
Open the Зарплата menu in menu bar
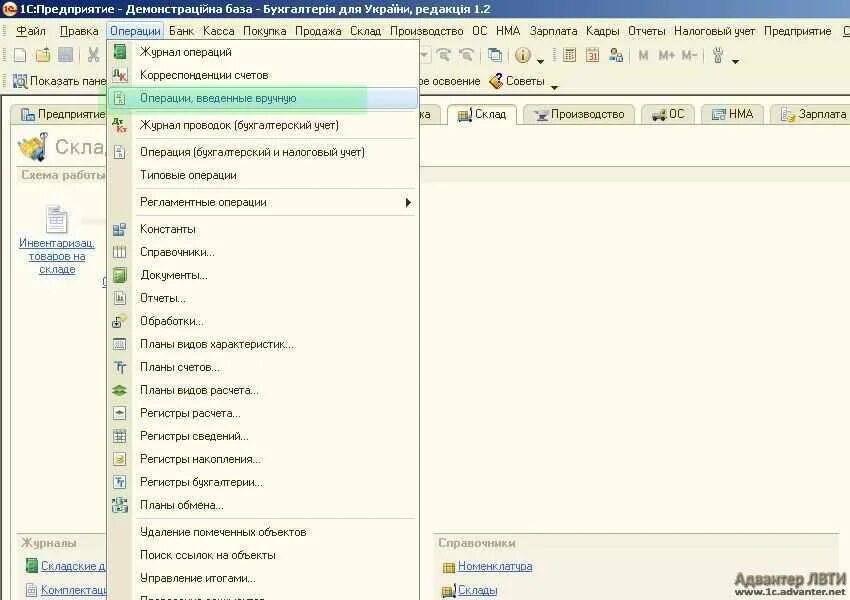click(553, 31)
